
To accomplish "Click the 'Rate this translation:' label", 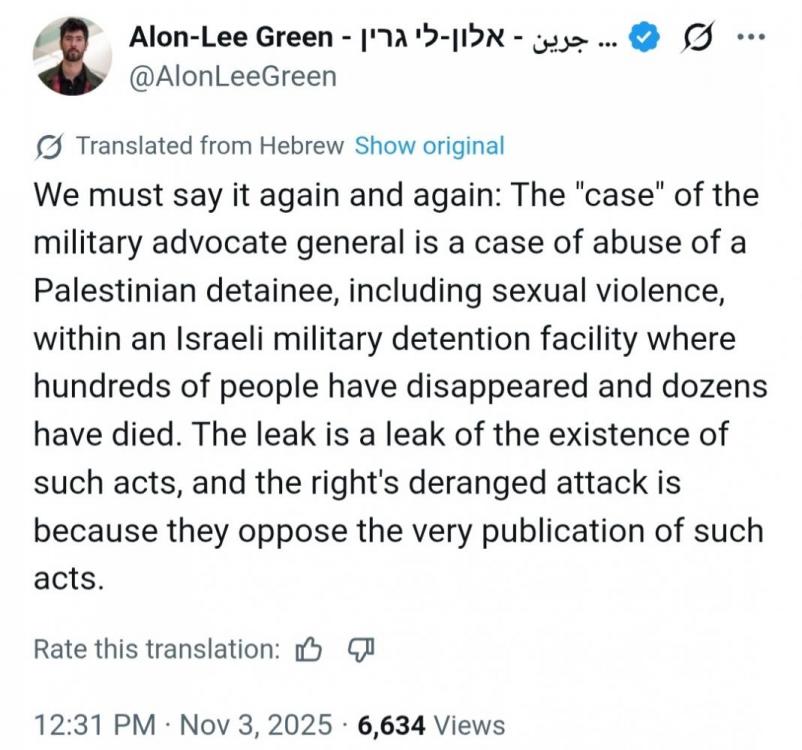I will point(157,649).
